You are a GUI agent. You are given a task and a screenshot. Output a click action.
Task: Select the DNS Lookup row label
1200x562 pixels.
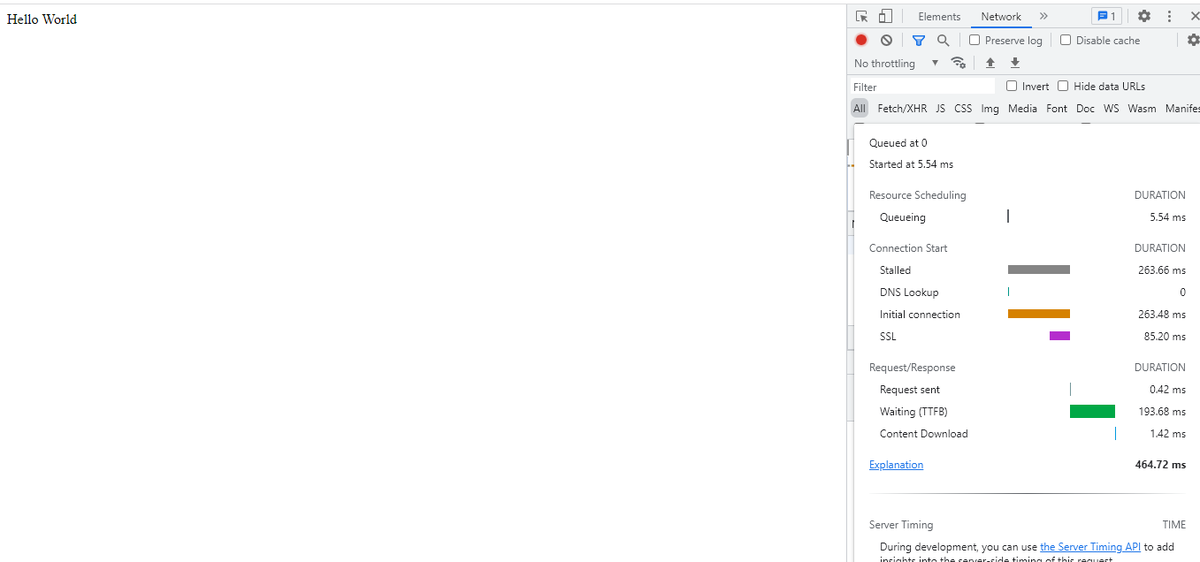[909, 292]
